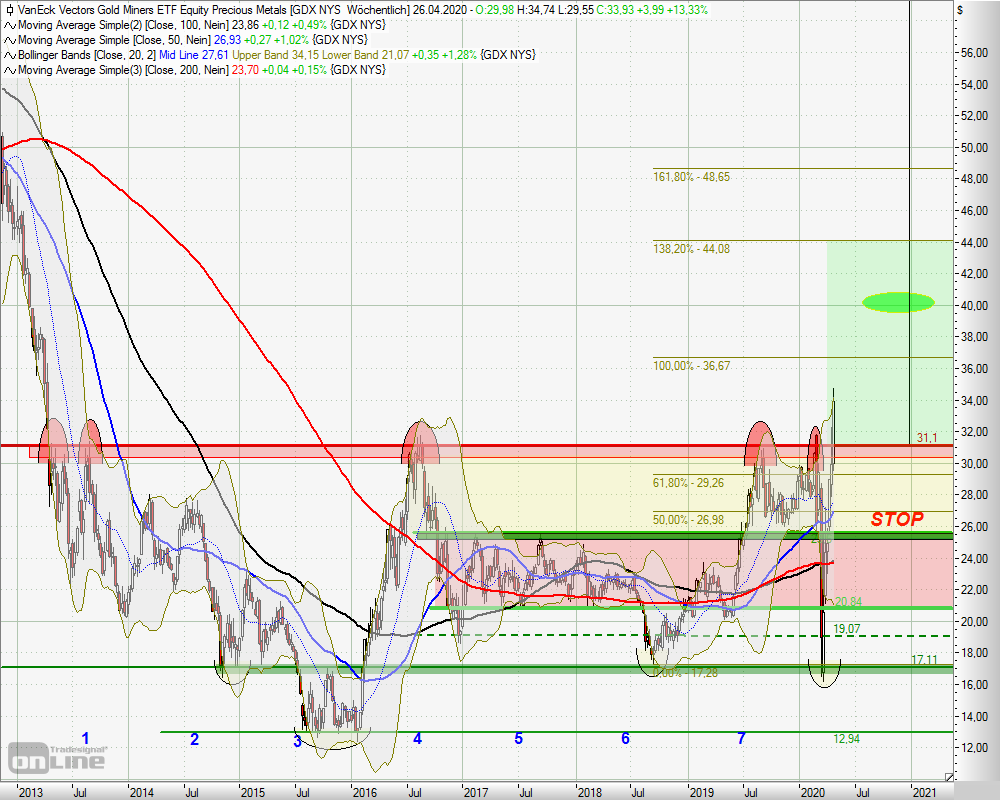
Task: Click the 0,00% - 17,28 Fibonacci label
Action: coord(686,672)
